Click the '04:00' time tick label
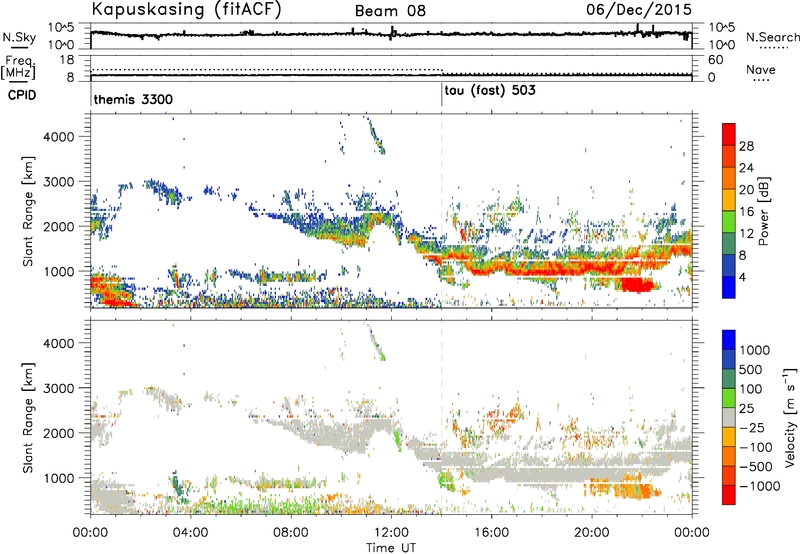The width and height of the screenshot is (800, 554). click(190, 533)
